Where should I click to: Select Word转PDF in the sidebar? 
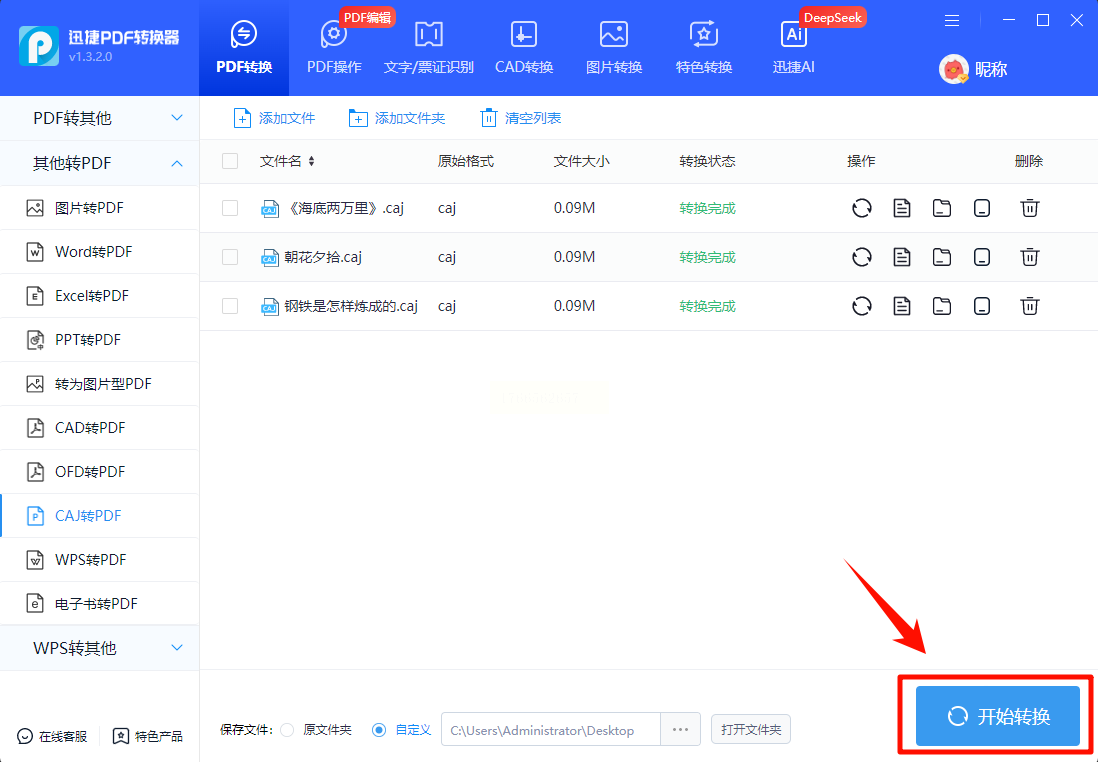tap(93, 252)
